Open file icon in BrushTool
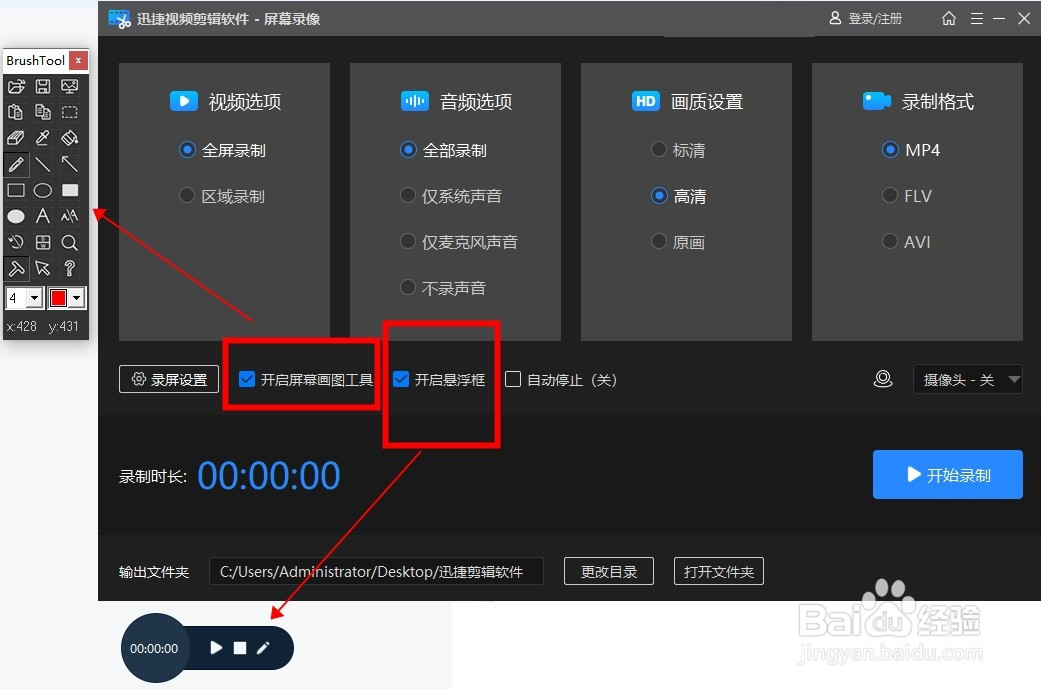This screenshot has height=689, width=1041. pyautogui.click(x=16, y=86)
